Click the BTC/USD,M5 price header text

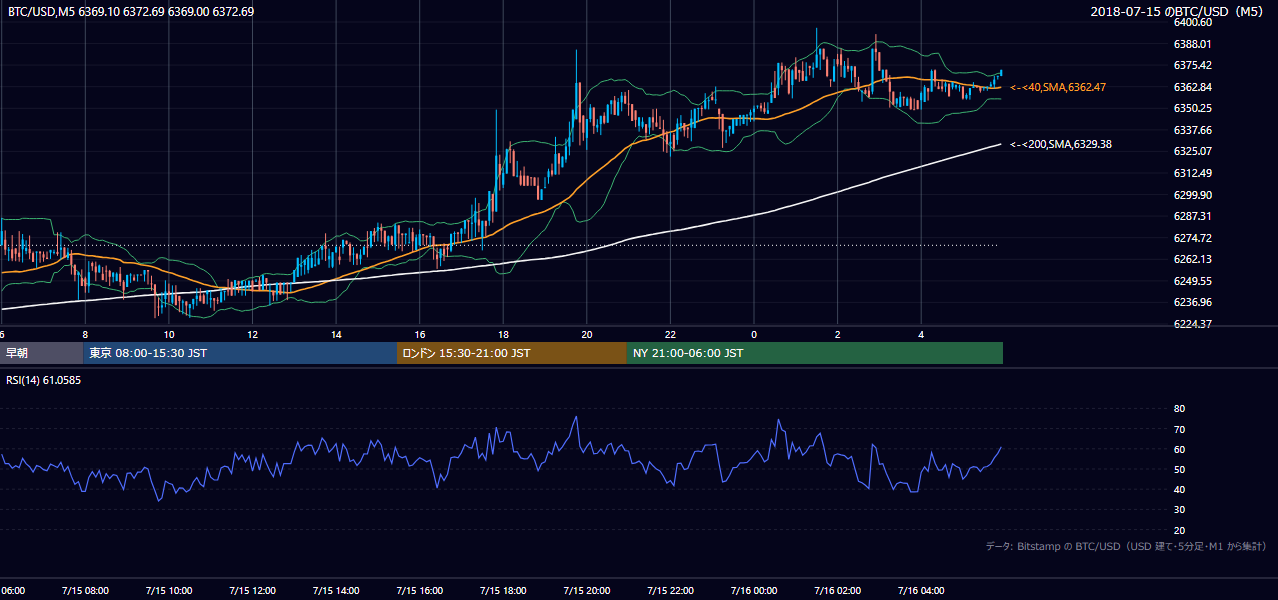point(130,12)
